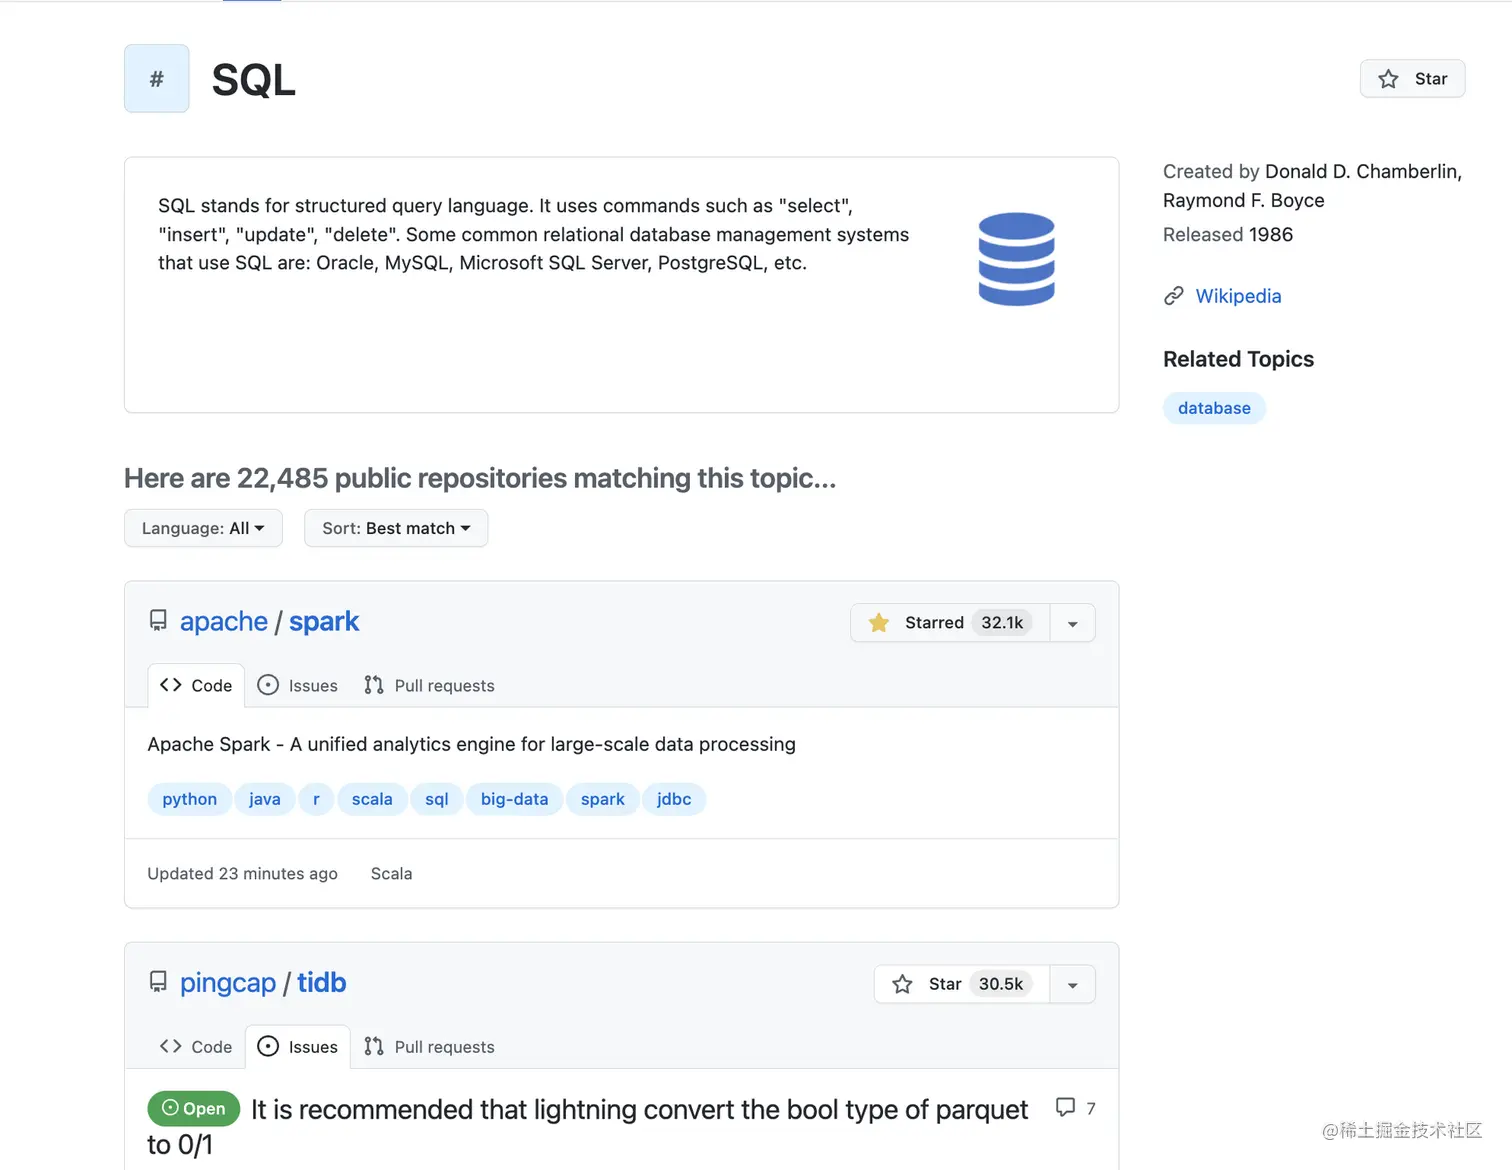Select the Code tab for apache/spark
Image resolution: width=1512 pixels, height=1170 pixels.
[196, 686]
